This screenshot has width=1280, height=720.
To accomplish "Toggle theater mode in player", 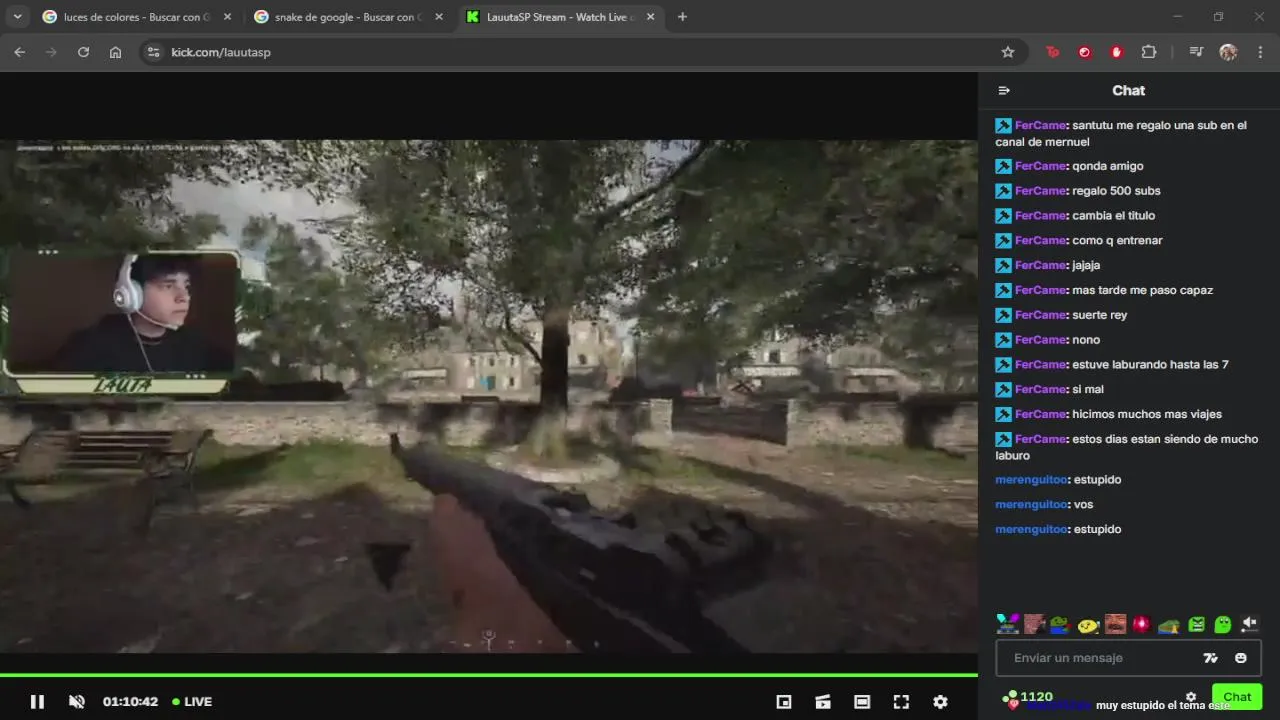I will point(862,702).
